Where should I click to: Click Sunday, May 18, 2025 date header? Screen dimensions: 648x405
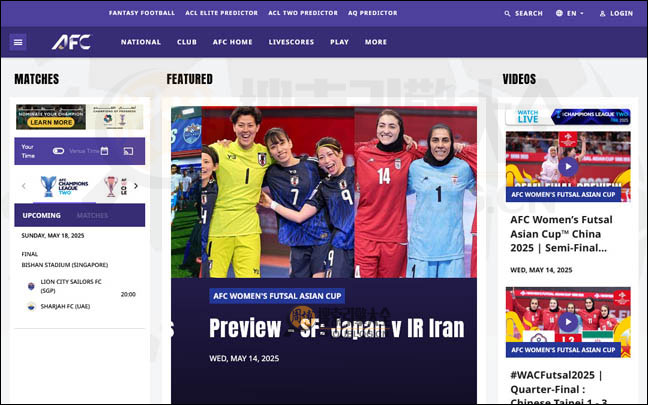53,236
